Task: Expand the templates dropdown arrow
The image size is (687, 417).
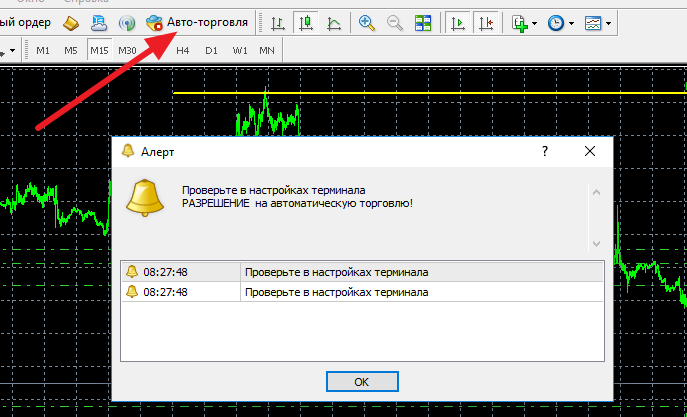Action: click(608, 23)
